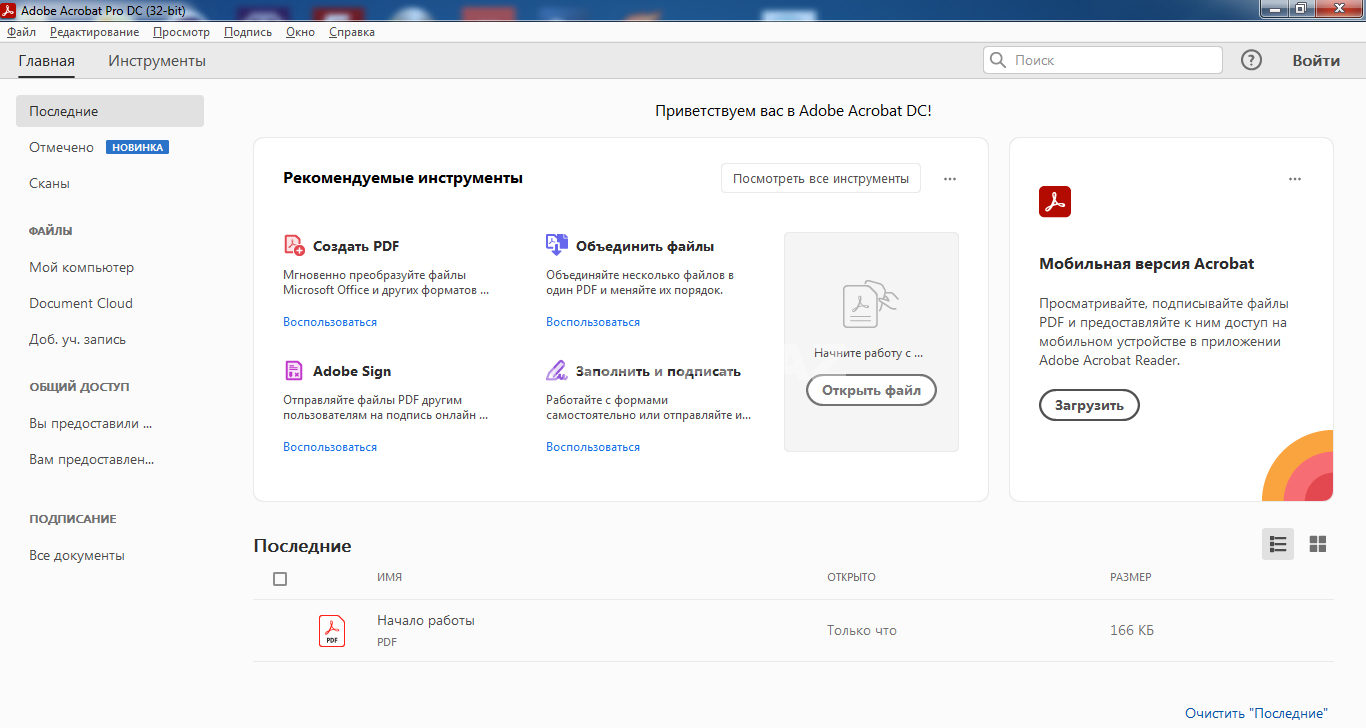Open the Подпись menu
The height and width of the screenshot is (728, 1366).
248,32
